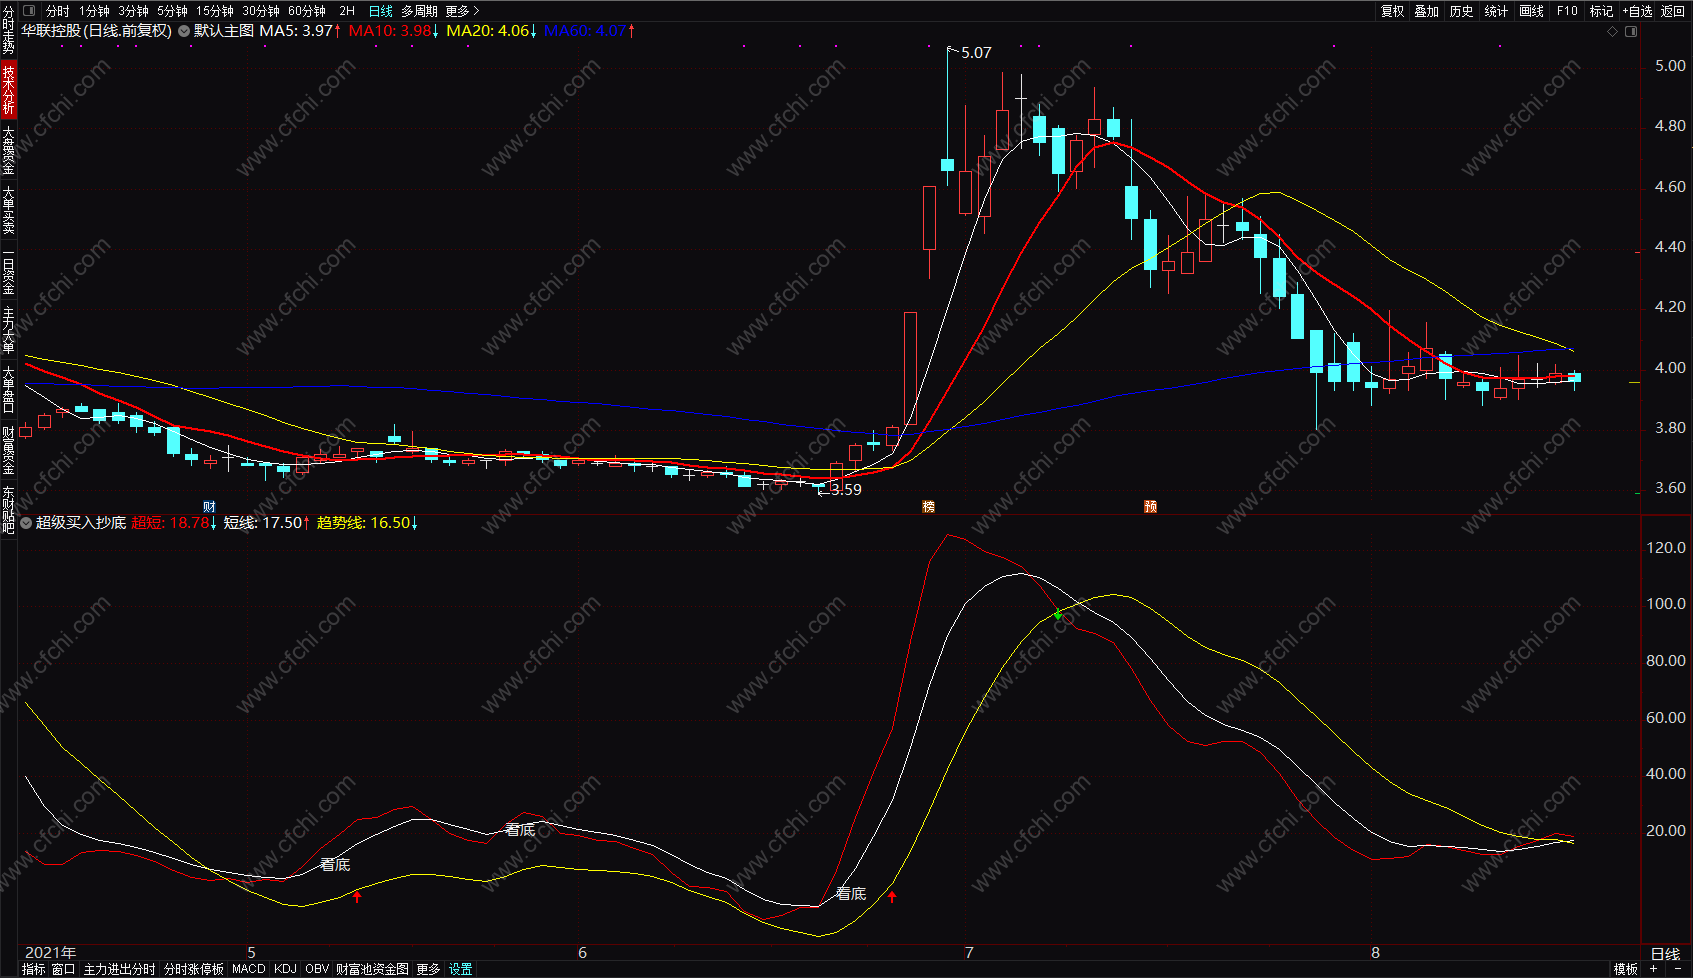Screen dimensions: 1693x978
Task: Open the 大单买卖 sidebar tab
Action: point(8,209)
